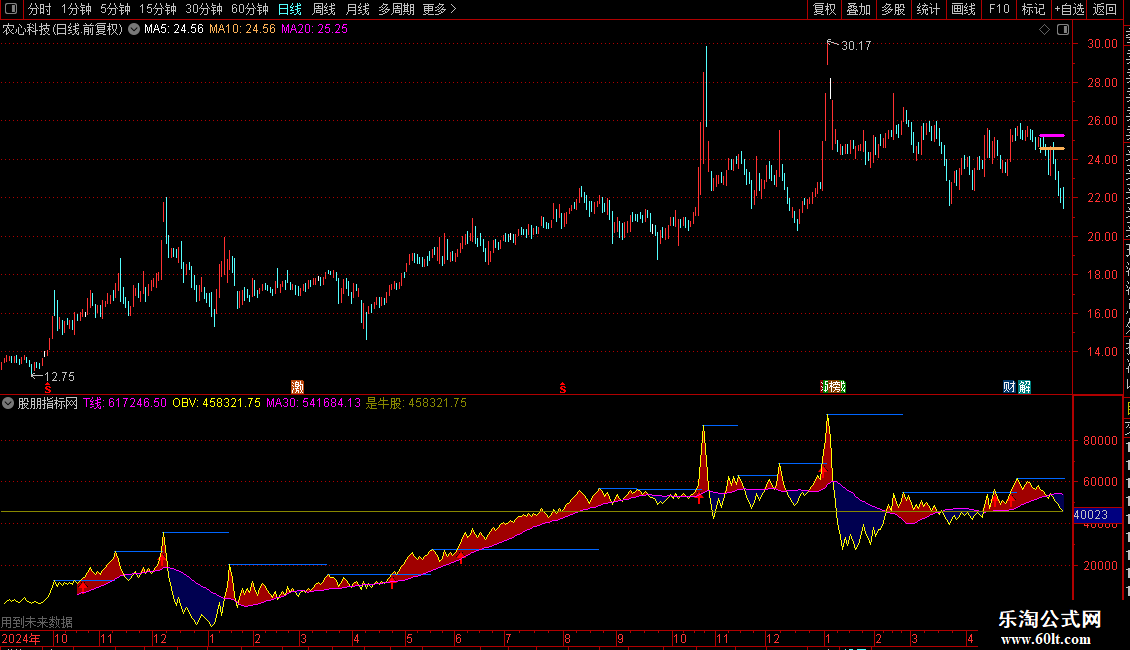The width and height of the screenshot is (1130, 650).
Task: Open 股朋指标网 indicator settings circle icon
Action: [8, 404]
